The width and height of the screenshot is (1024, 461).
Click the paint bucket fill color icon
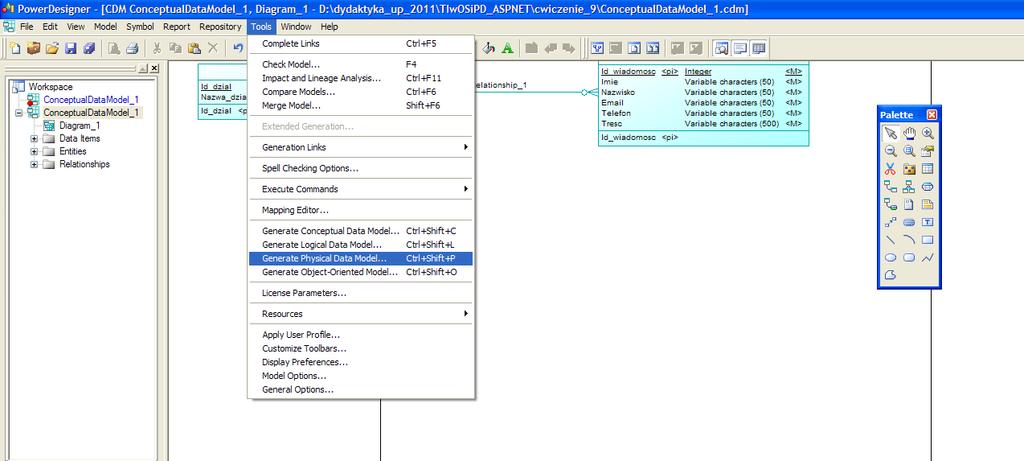click(488, 48)
